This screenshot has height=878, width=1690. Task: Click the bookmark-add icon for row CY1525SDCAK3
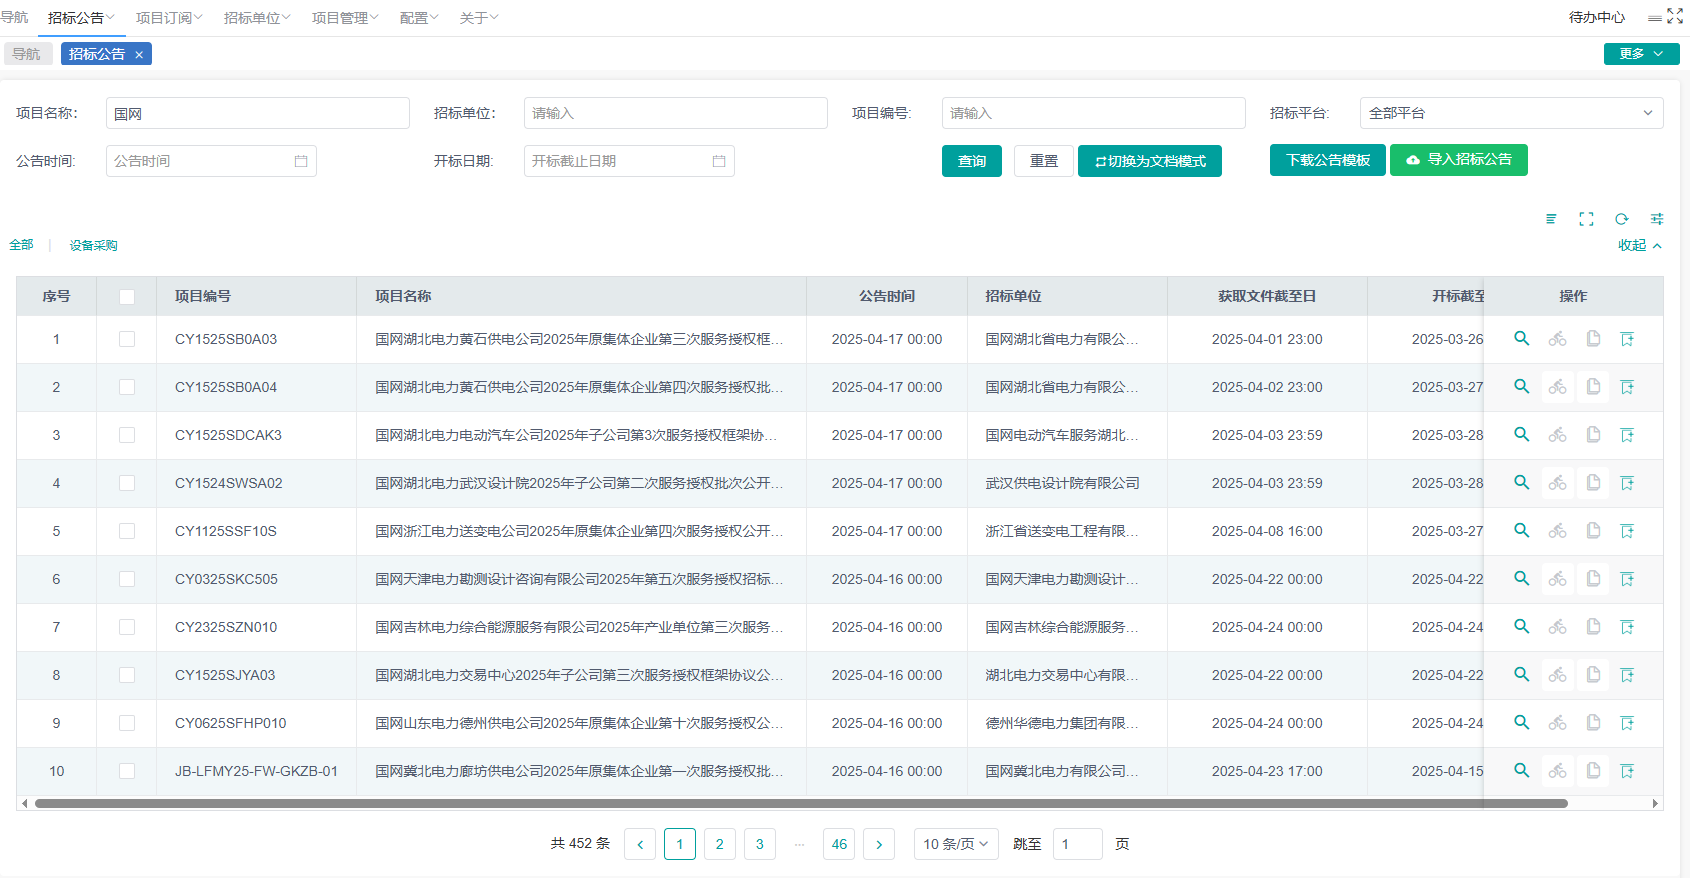pos(1627,435)
